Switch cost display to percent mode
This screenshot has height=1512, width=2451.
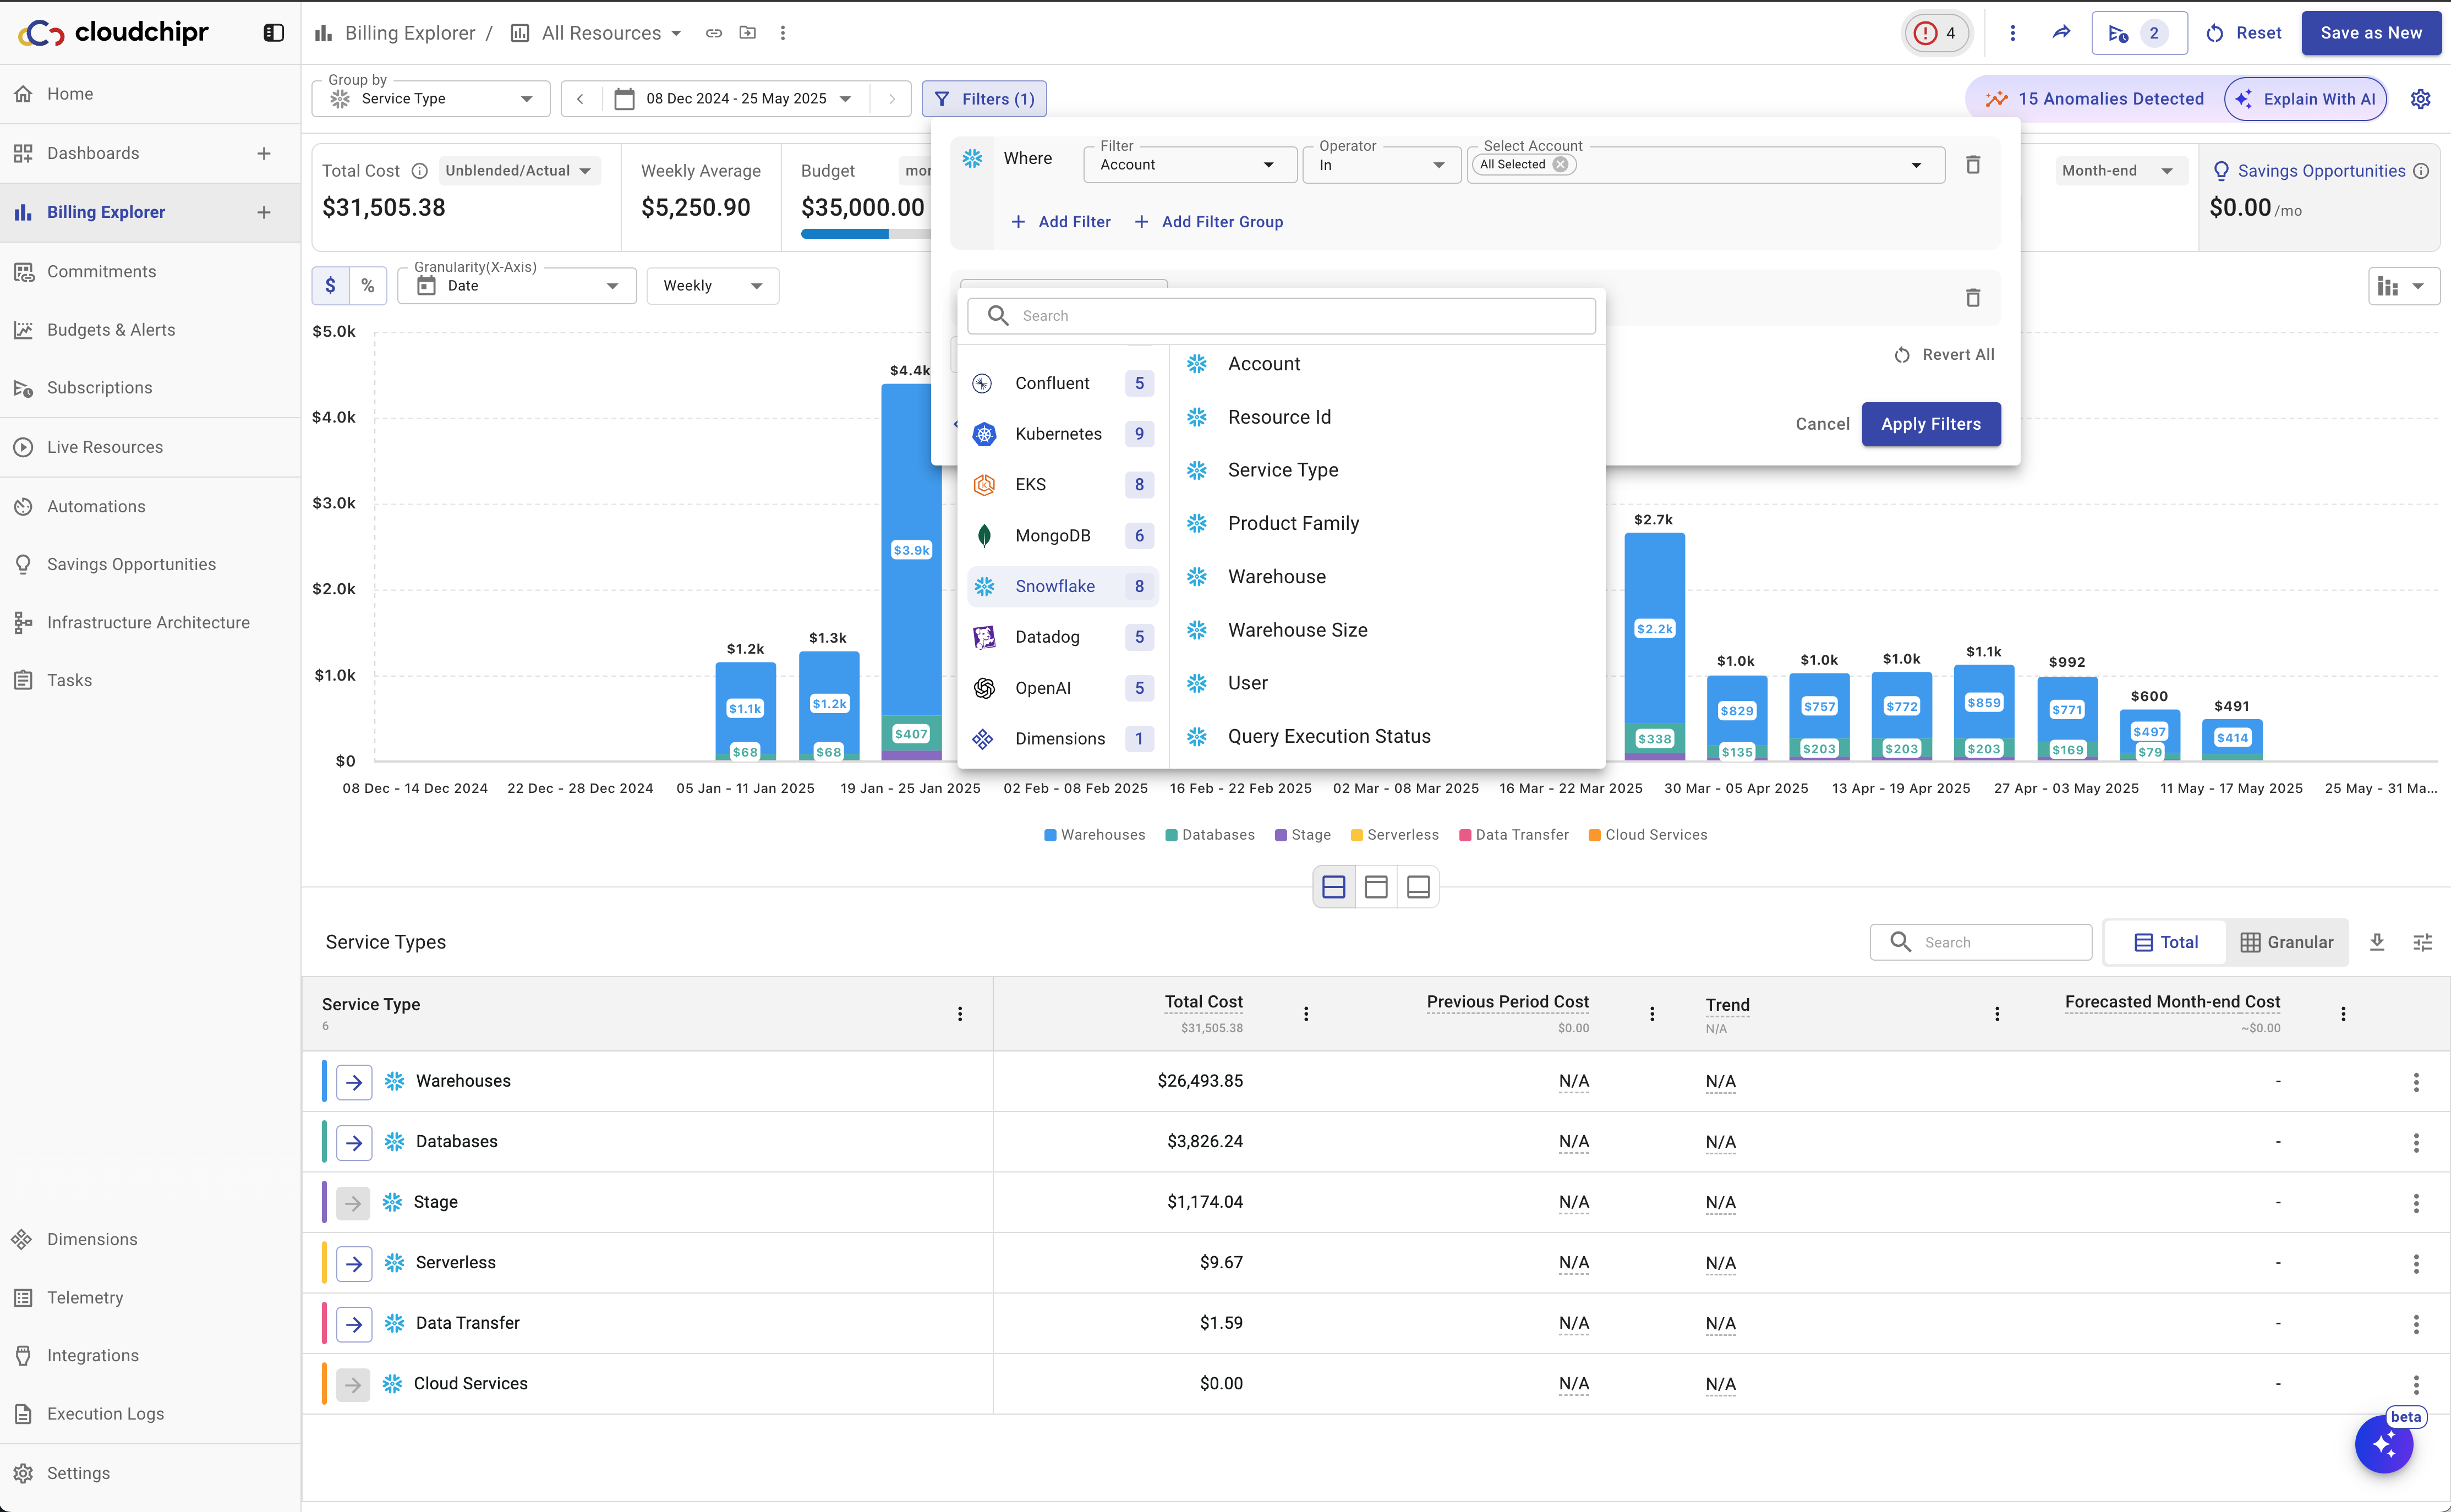[368, 286]
